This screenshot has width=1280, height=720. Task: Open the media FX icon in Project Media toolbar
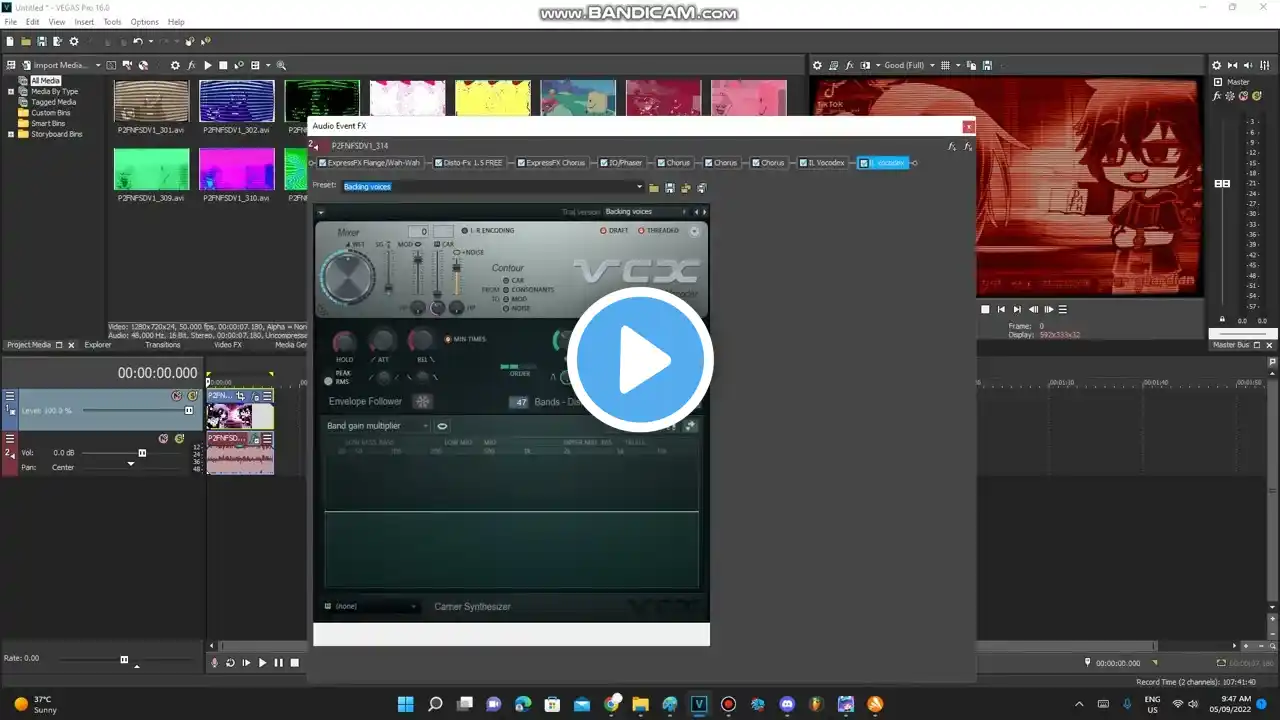pos(191,65)
